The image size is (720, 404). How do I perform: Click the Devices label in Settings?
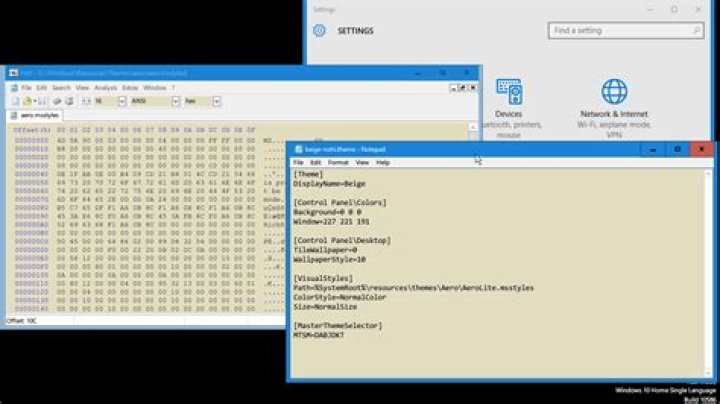point(509,114)
